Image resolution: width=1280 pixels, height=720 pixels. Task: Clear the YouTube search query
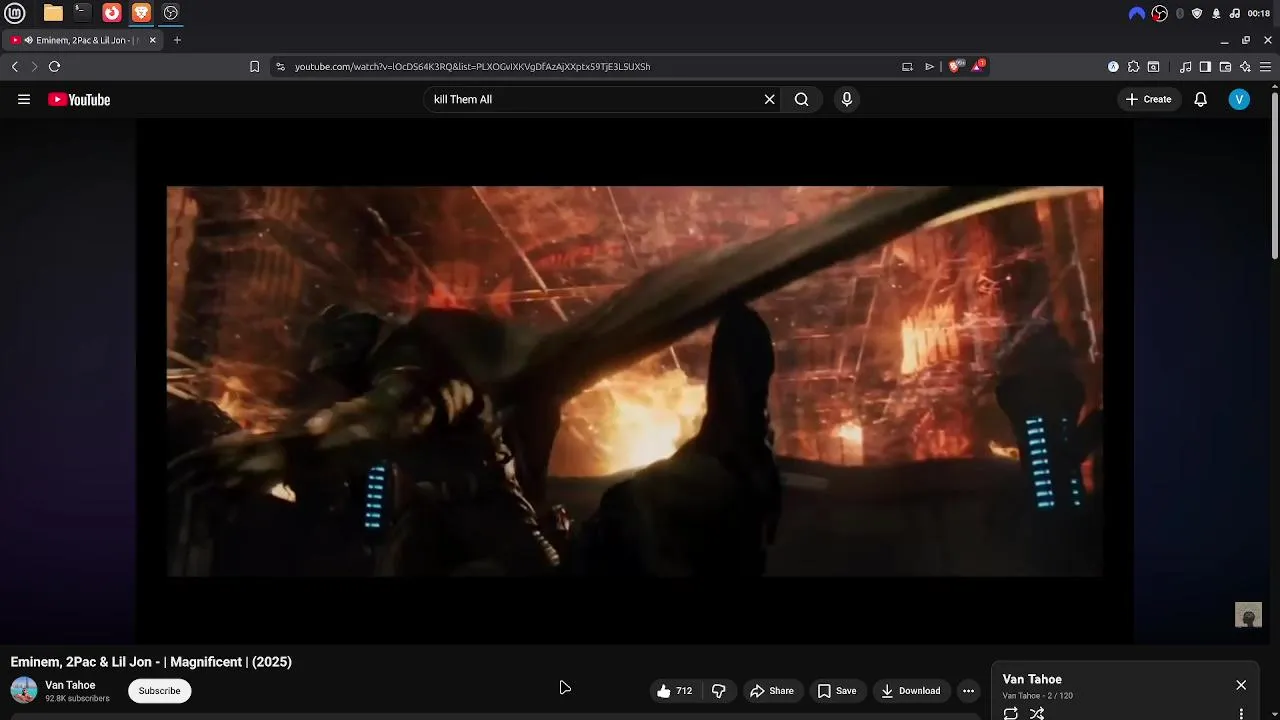click(770, 99)
